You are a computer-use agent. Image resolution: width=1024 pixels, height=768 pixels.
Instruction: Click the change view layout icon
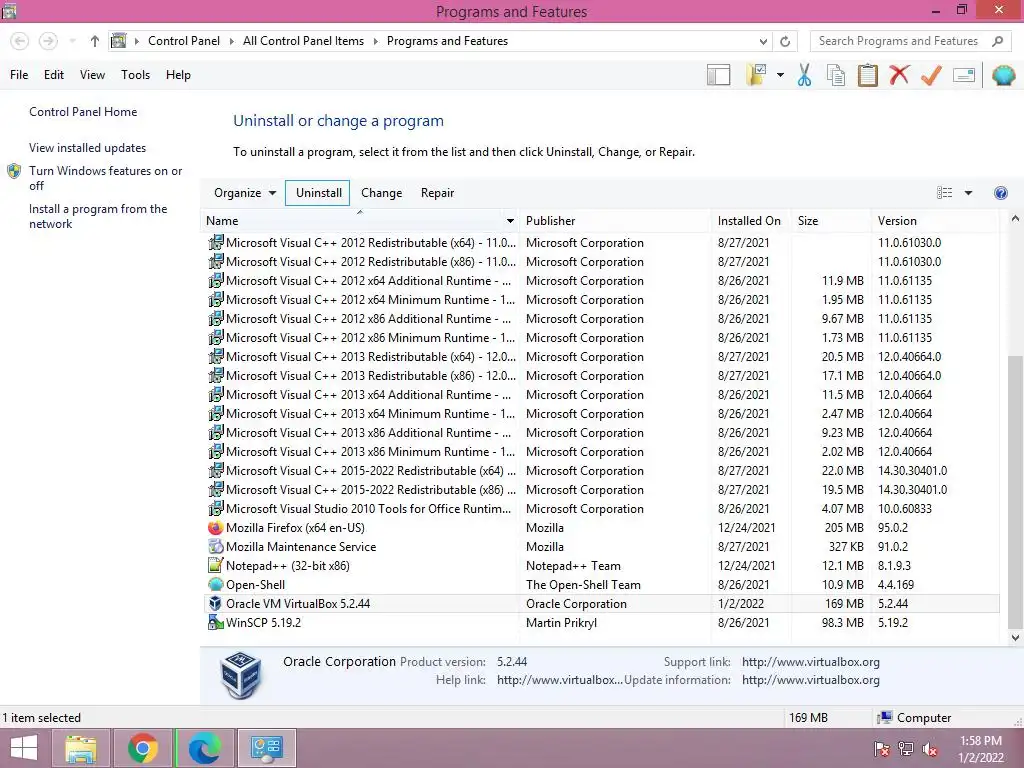pyautogui.click(x=944, y=193)
